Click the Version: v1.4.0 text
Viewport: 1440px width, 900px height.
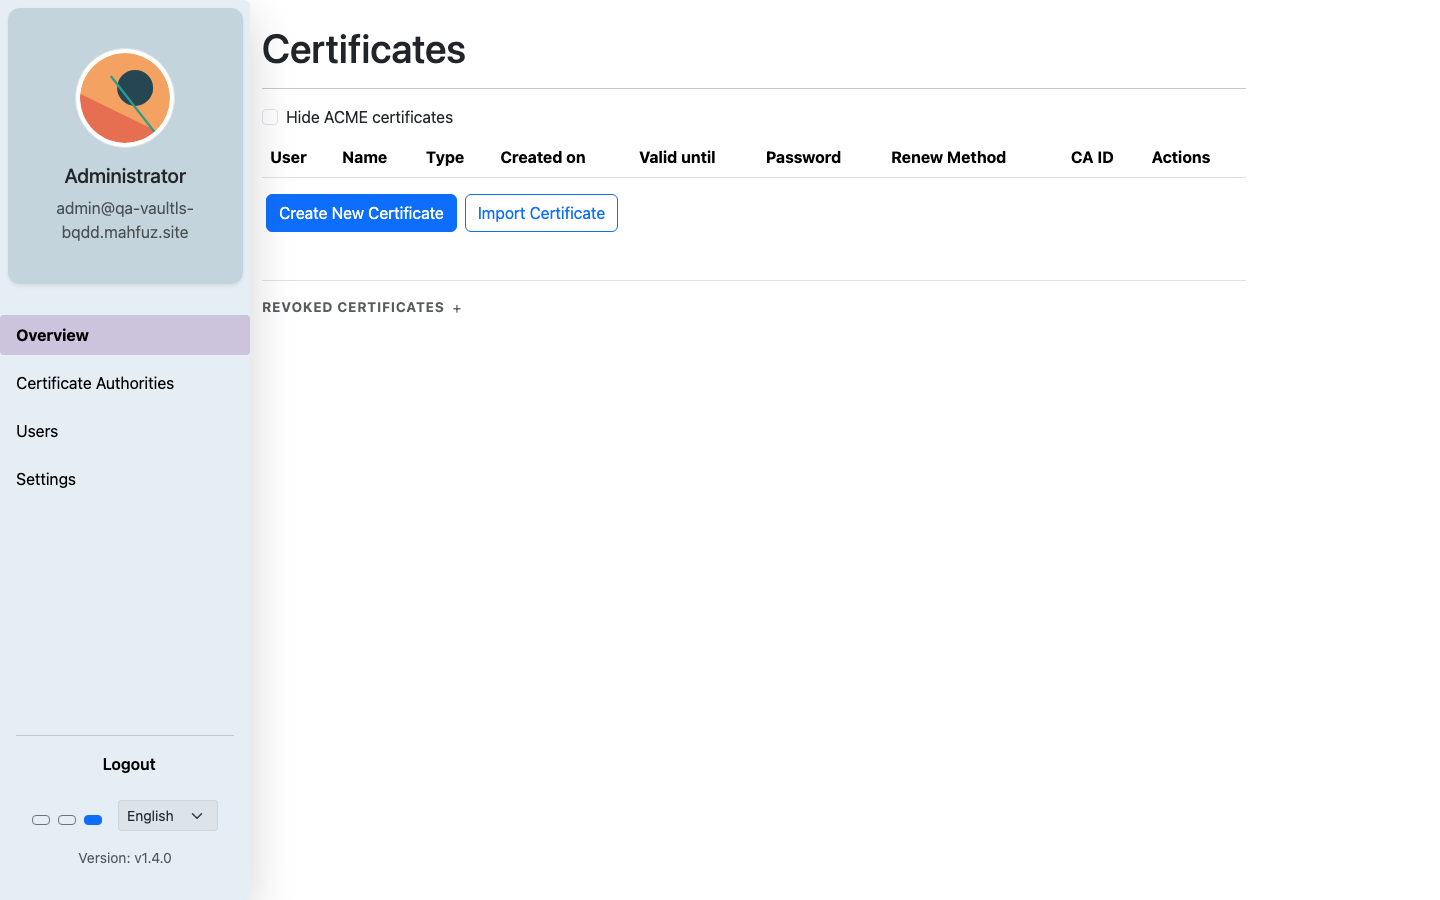(x=125, y=858)
